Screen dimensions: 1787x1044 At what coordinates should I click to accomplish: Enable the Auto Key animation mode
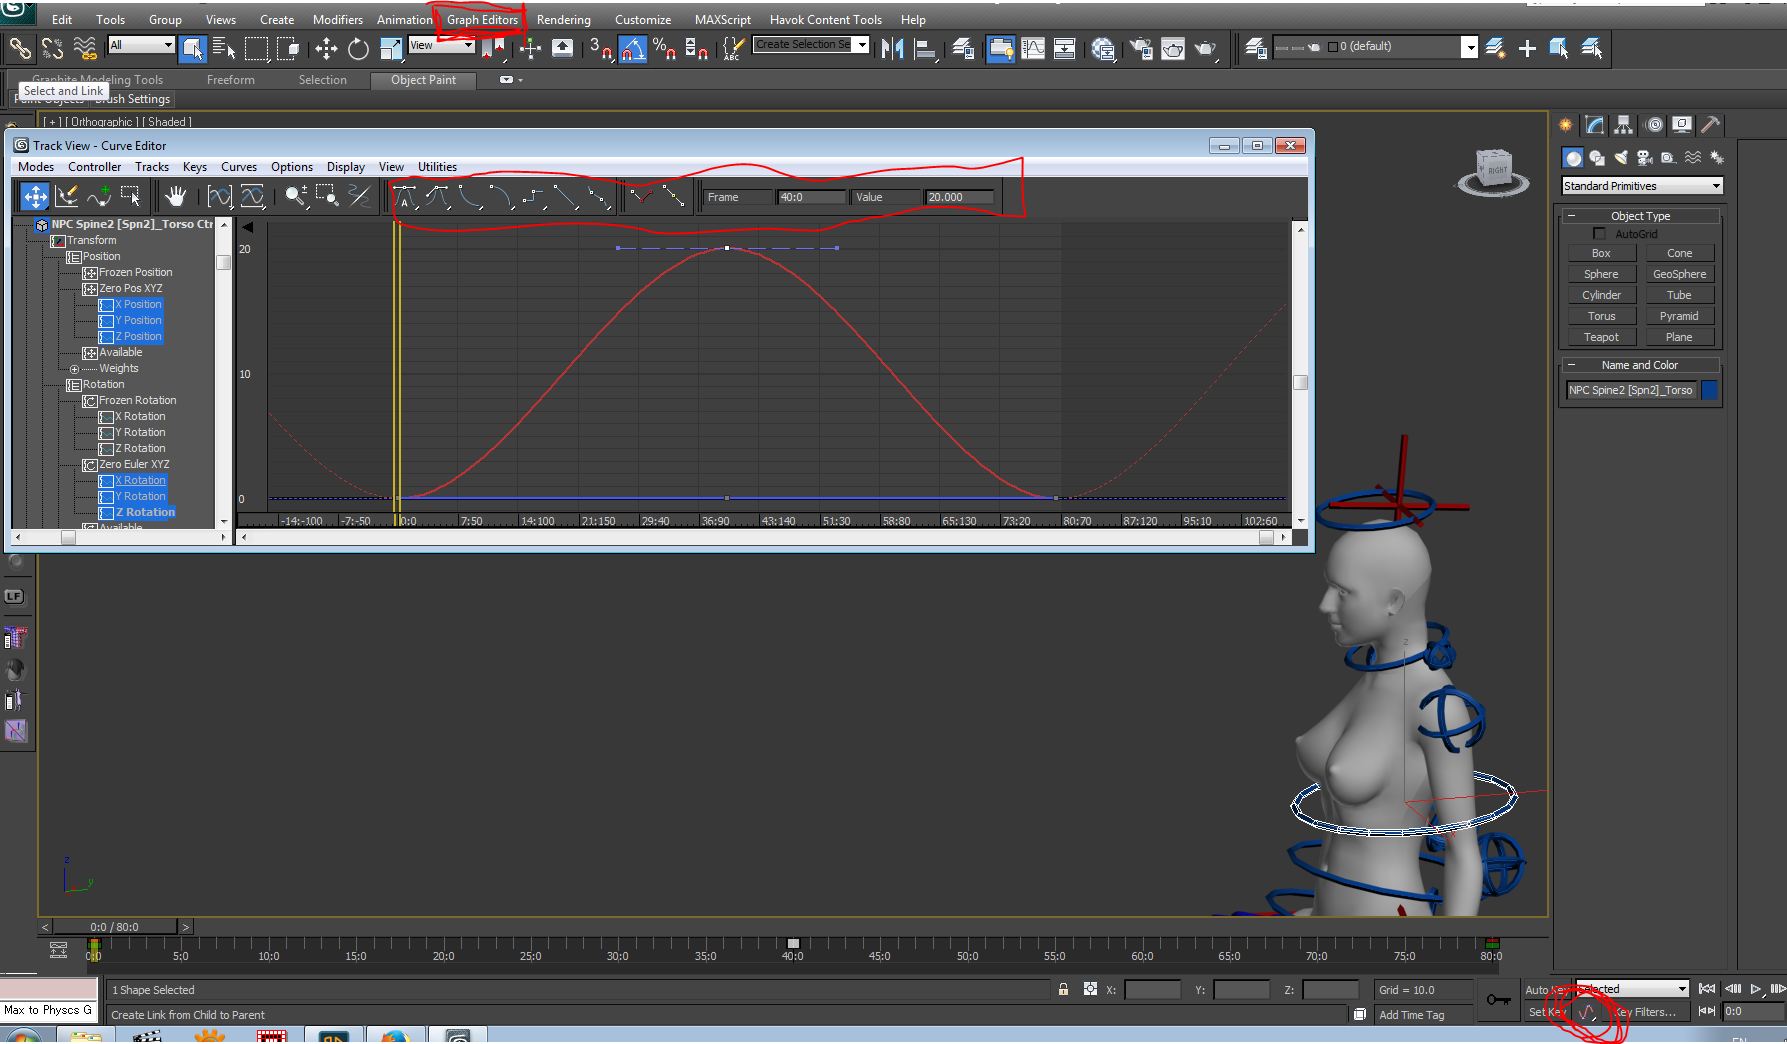(x=1543, y=989)
